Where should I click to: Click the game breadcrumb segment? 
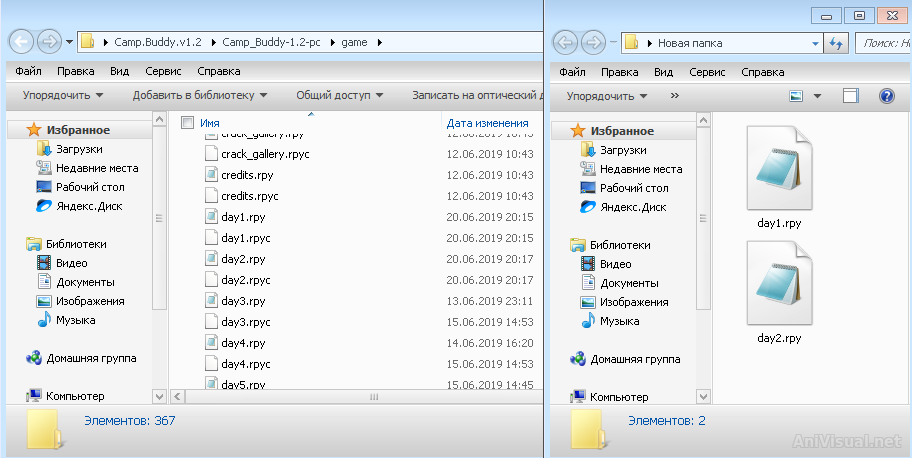tap(354, 42)
